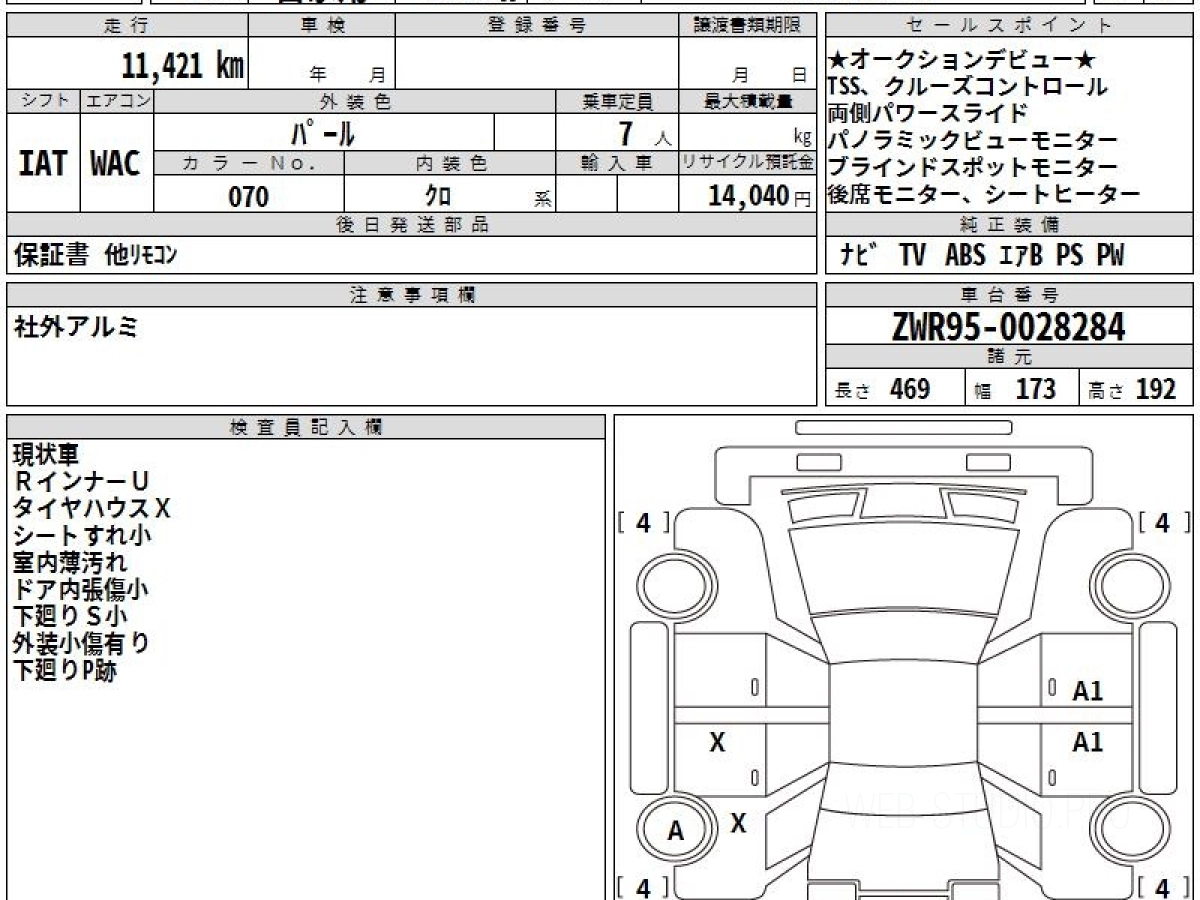Click the 諸元 header
Image resolution: width=1200 pixels, height=900 pixels.
(x=1010, y=357)
